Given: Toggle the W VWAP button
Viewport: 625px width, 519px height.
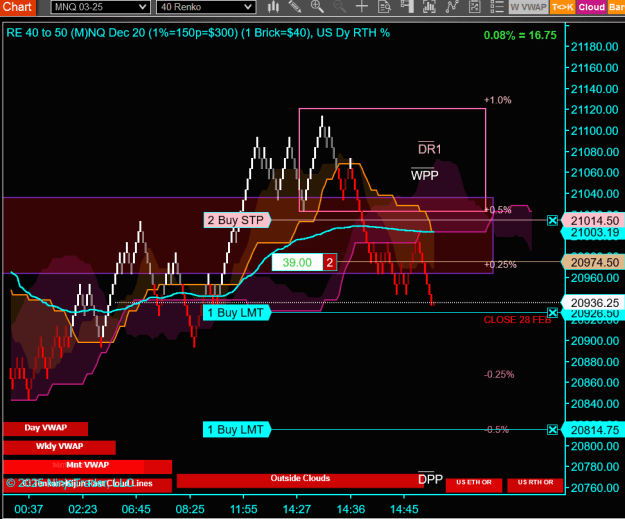Looking at the screenshot, I should (x=529, y=7).
